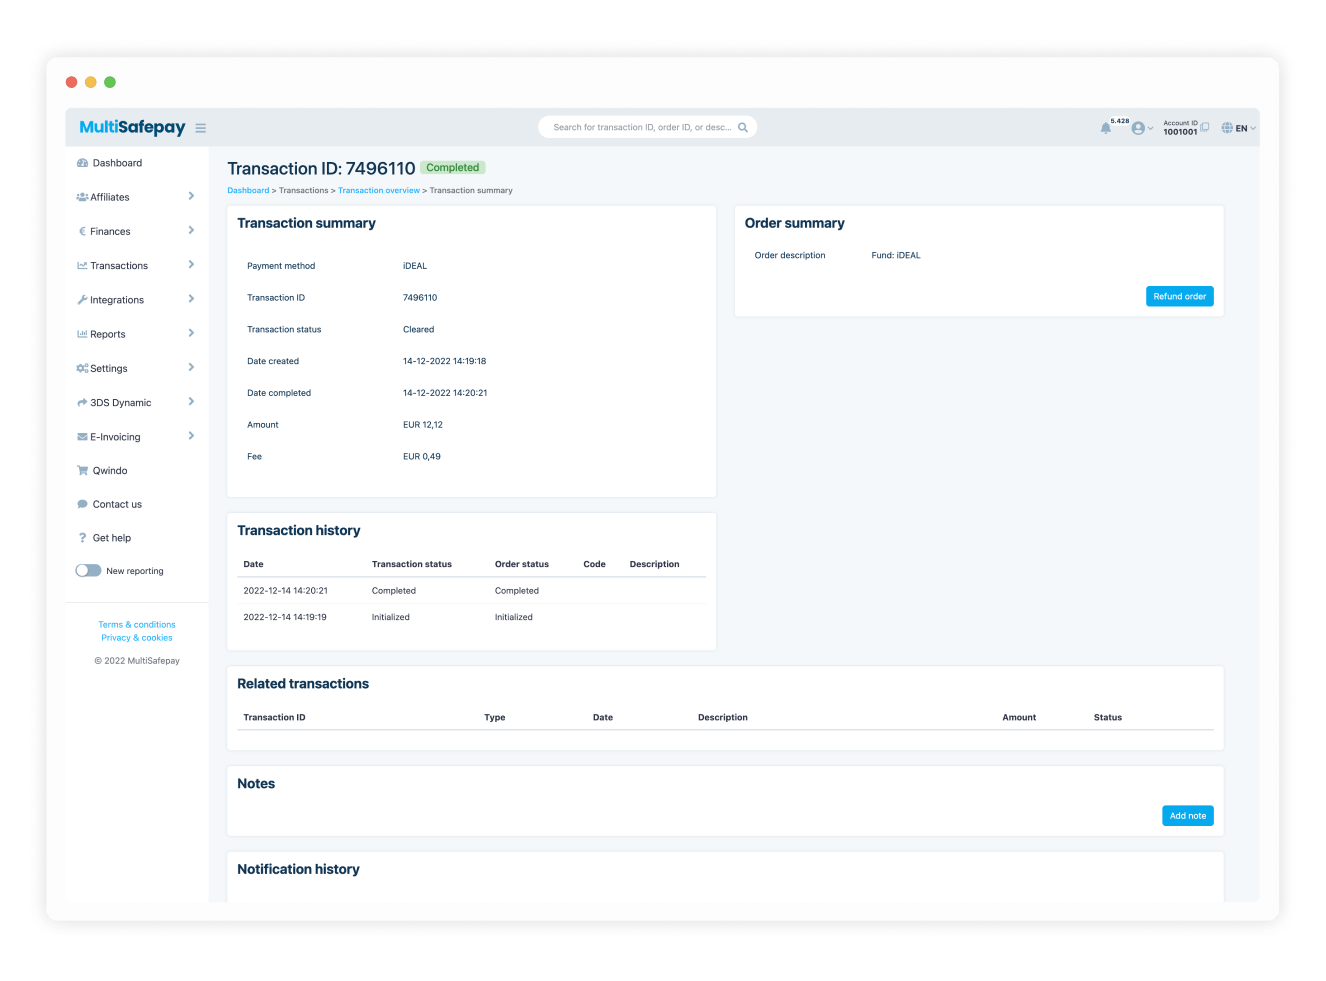Open the user profile avatar menu
The height and width of the screenshot is (981, 1326).
1139,128
